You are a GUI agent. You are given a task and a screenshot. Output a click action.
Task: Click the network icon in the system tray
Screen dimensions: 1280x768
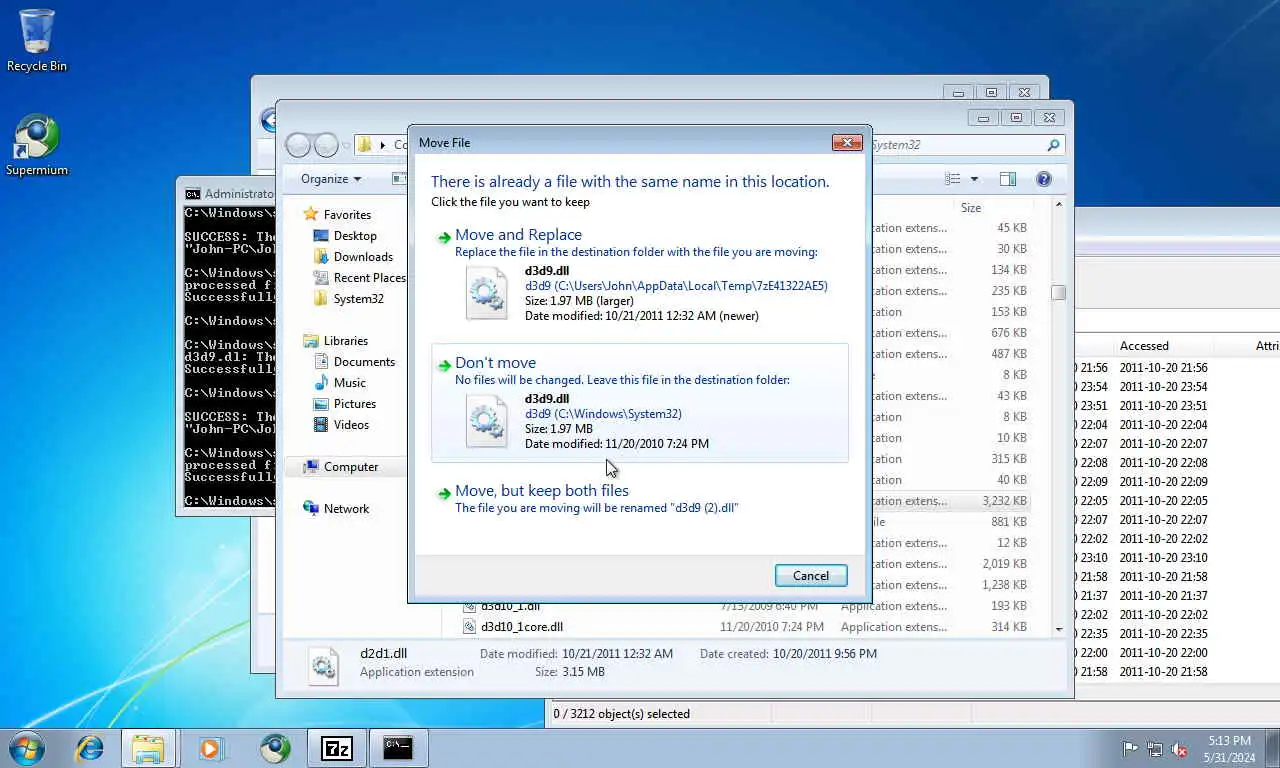click(1155, 748)
